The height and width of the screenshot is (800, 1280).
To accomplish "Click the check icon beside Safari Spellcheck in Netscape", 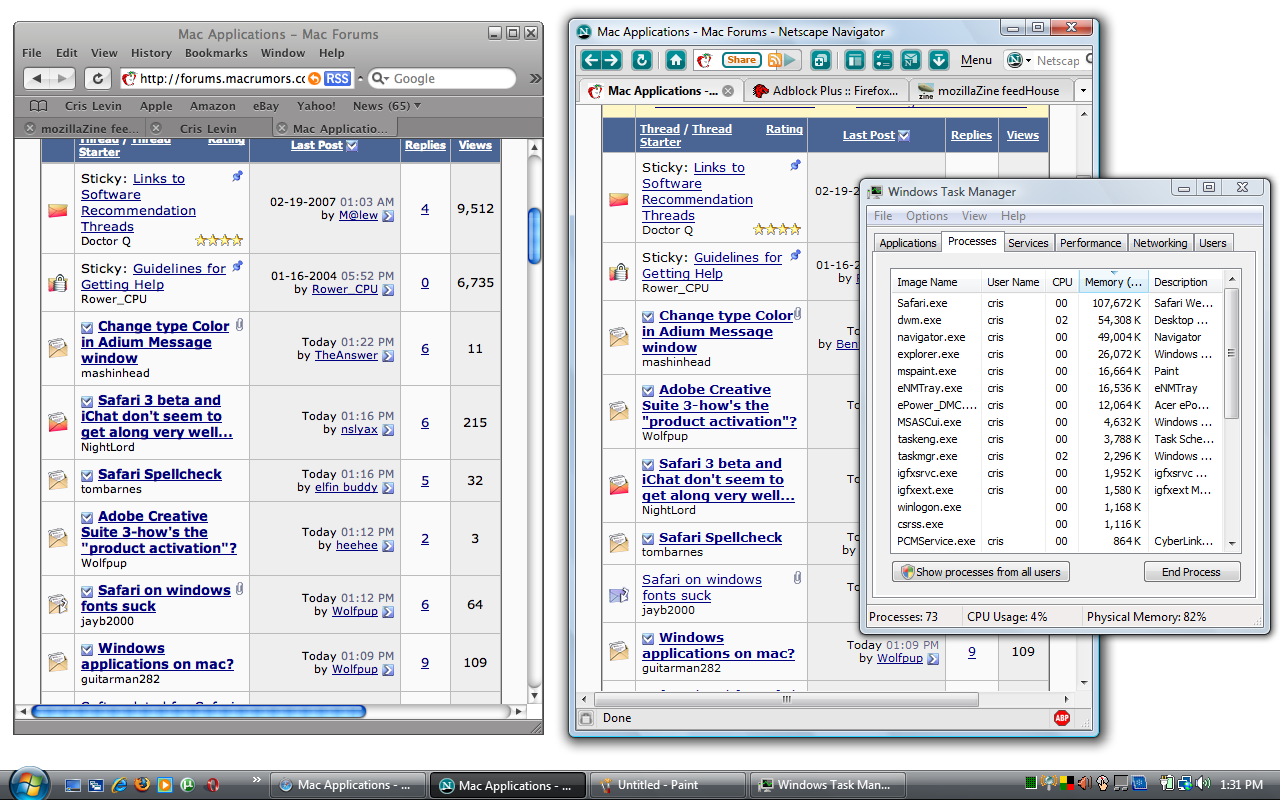I will [x=648, y=538].
